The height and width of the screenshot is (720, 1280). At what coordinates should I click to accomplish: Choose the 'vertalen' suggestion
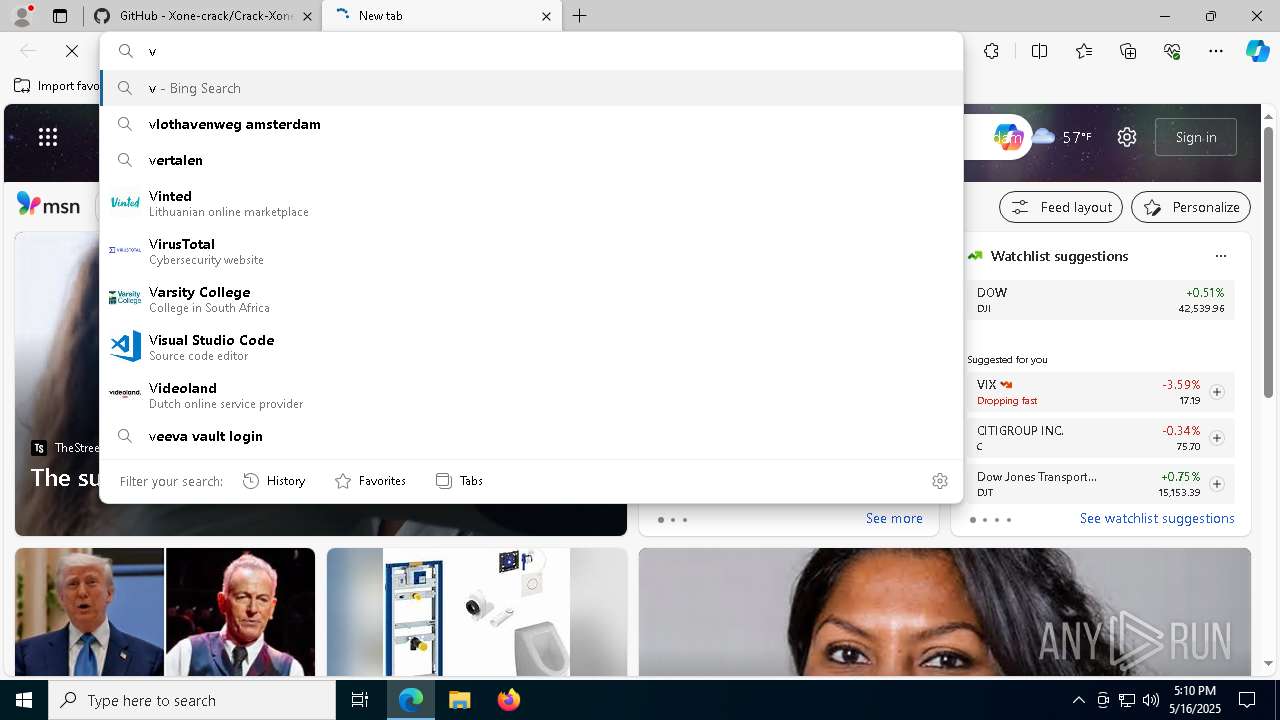coord(531,160)
